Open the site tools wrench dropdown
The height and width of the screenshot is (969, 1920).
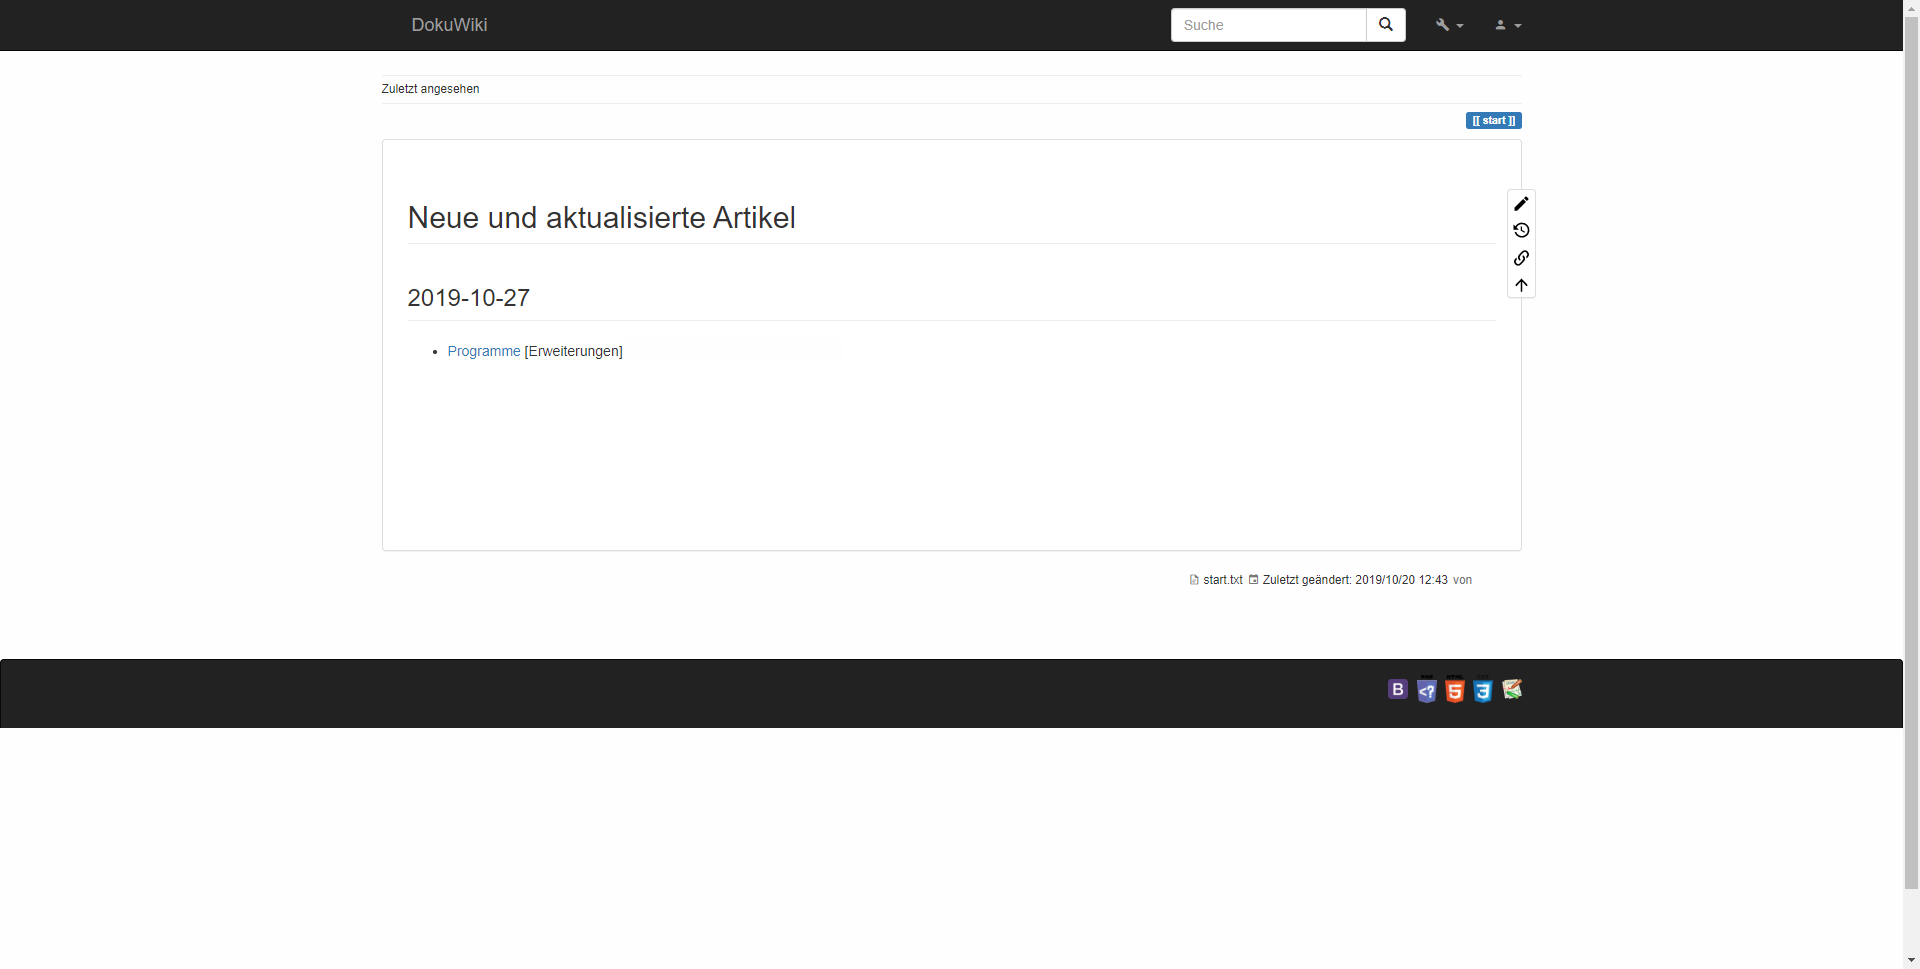coord(1443,24)
